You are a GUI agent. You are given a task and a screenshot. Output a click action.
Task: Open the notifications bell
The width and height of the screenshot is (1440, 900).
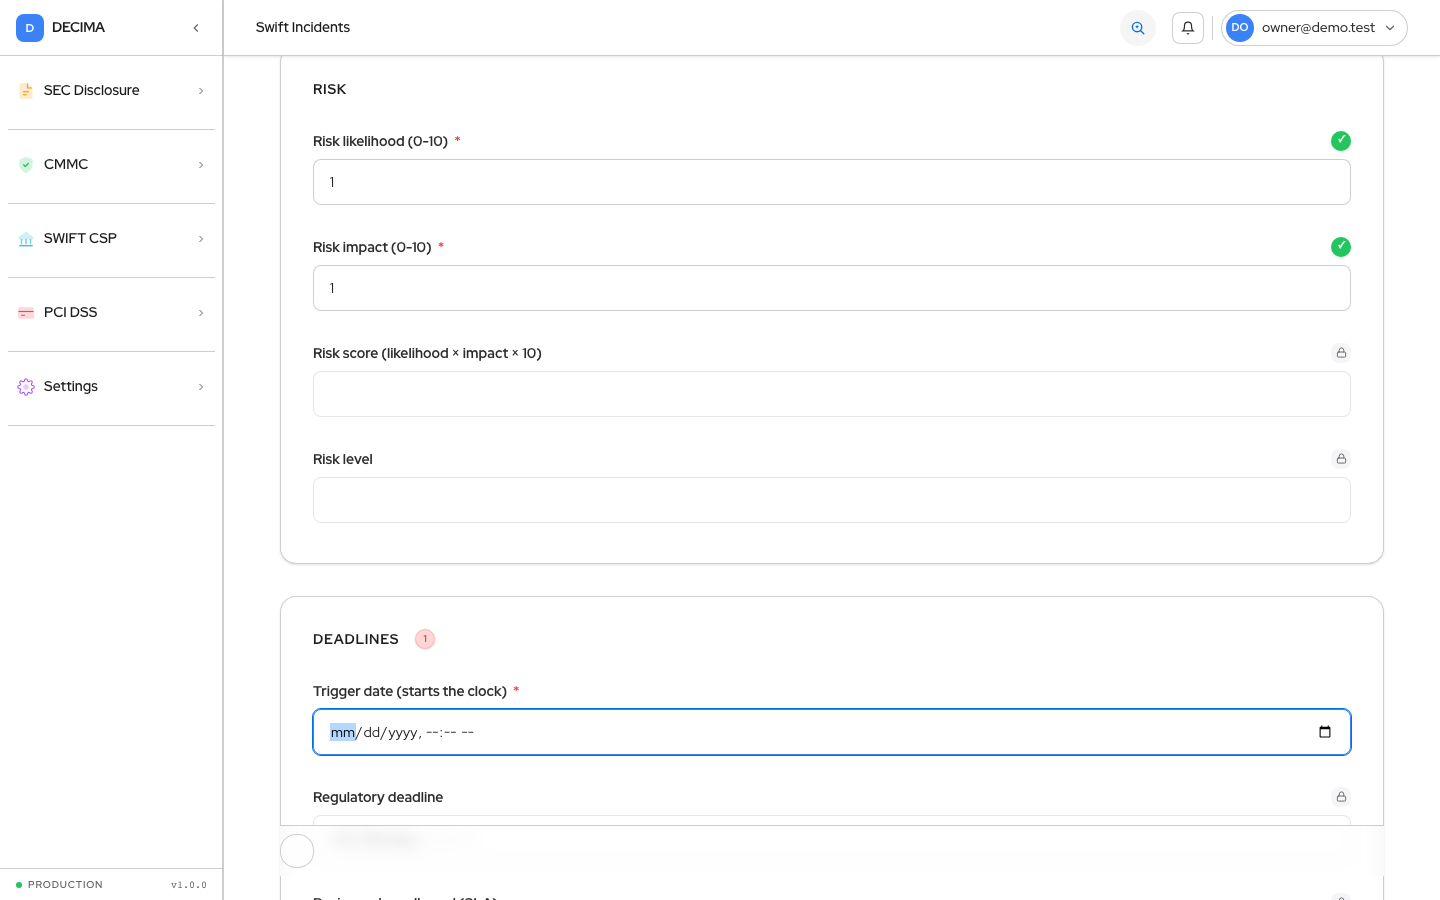point(1188,28)
